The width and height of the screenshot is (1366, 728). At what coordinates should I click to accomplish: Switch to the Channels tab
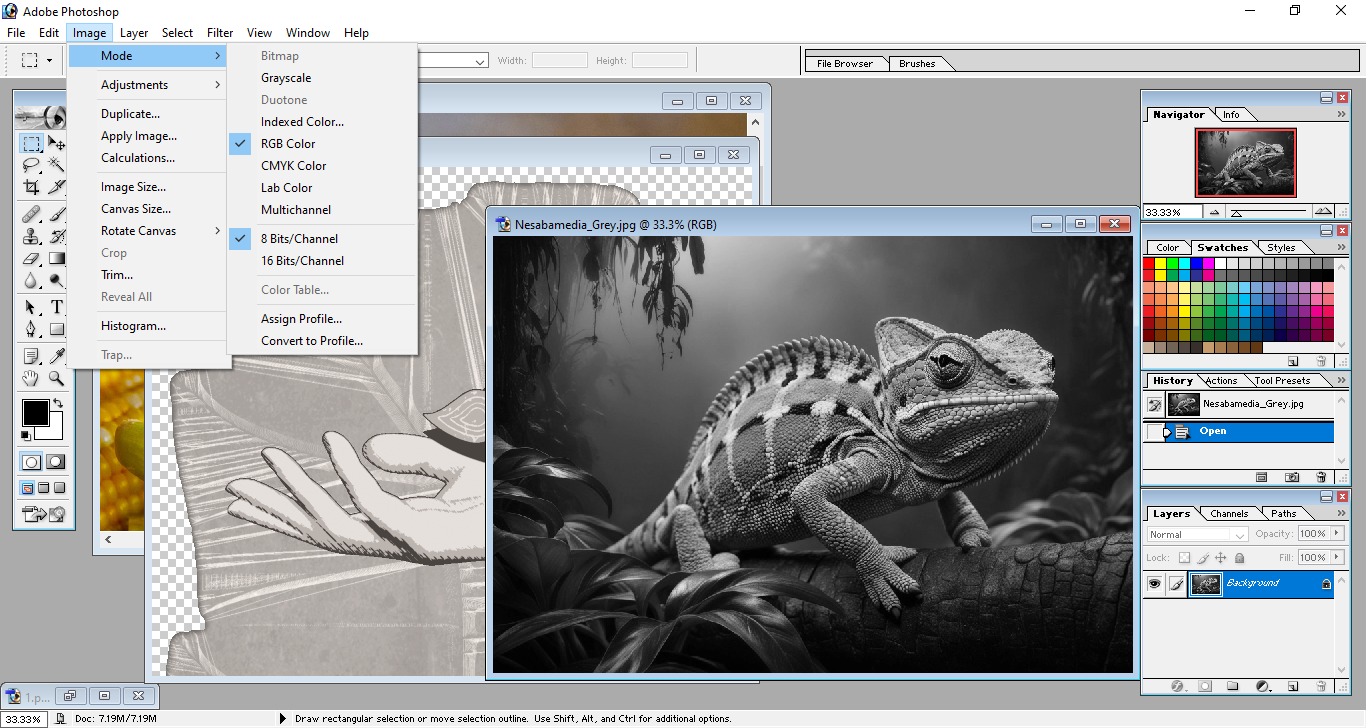(1228, 514)
